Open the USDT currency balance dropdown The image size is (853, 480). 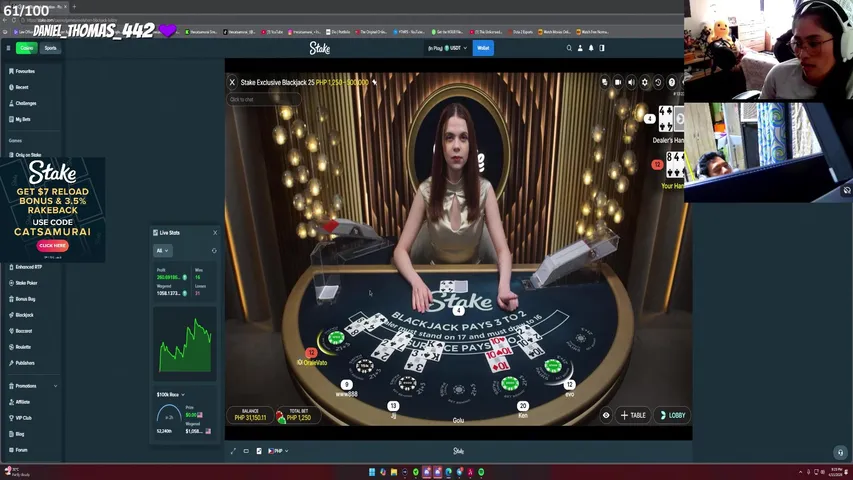click(x=447, y=48)
